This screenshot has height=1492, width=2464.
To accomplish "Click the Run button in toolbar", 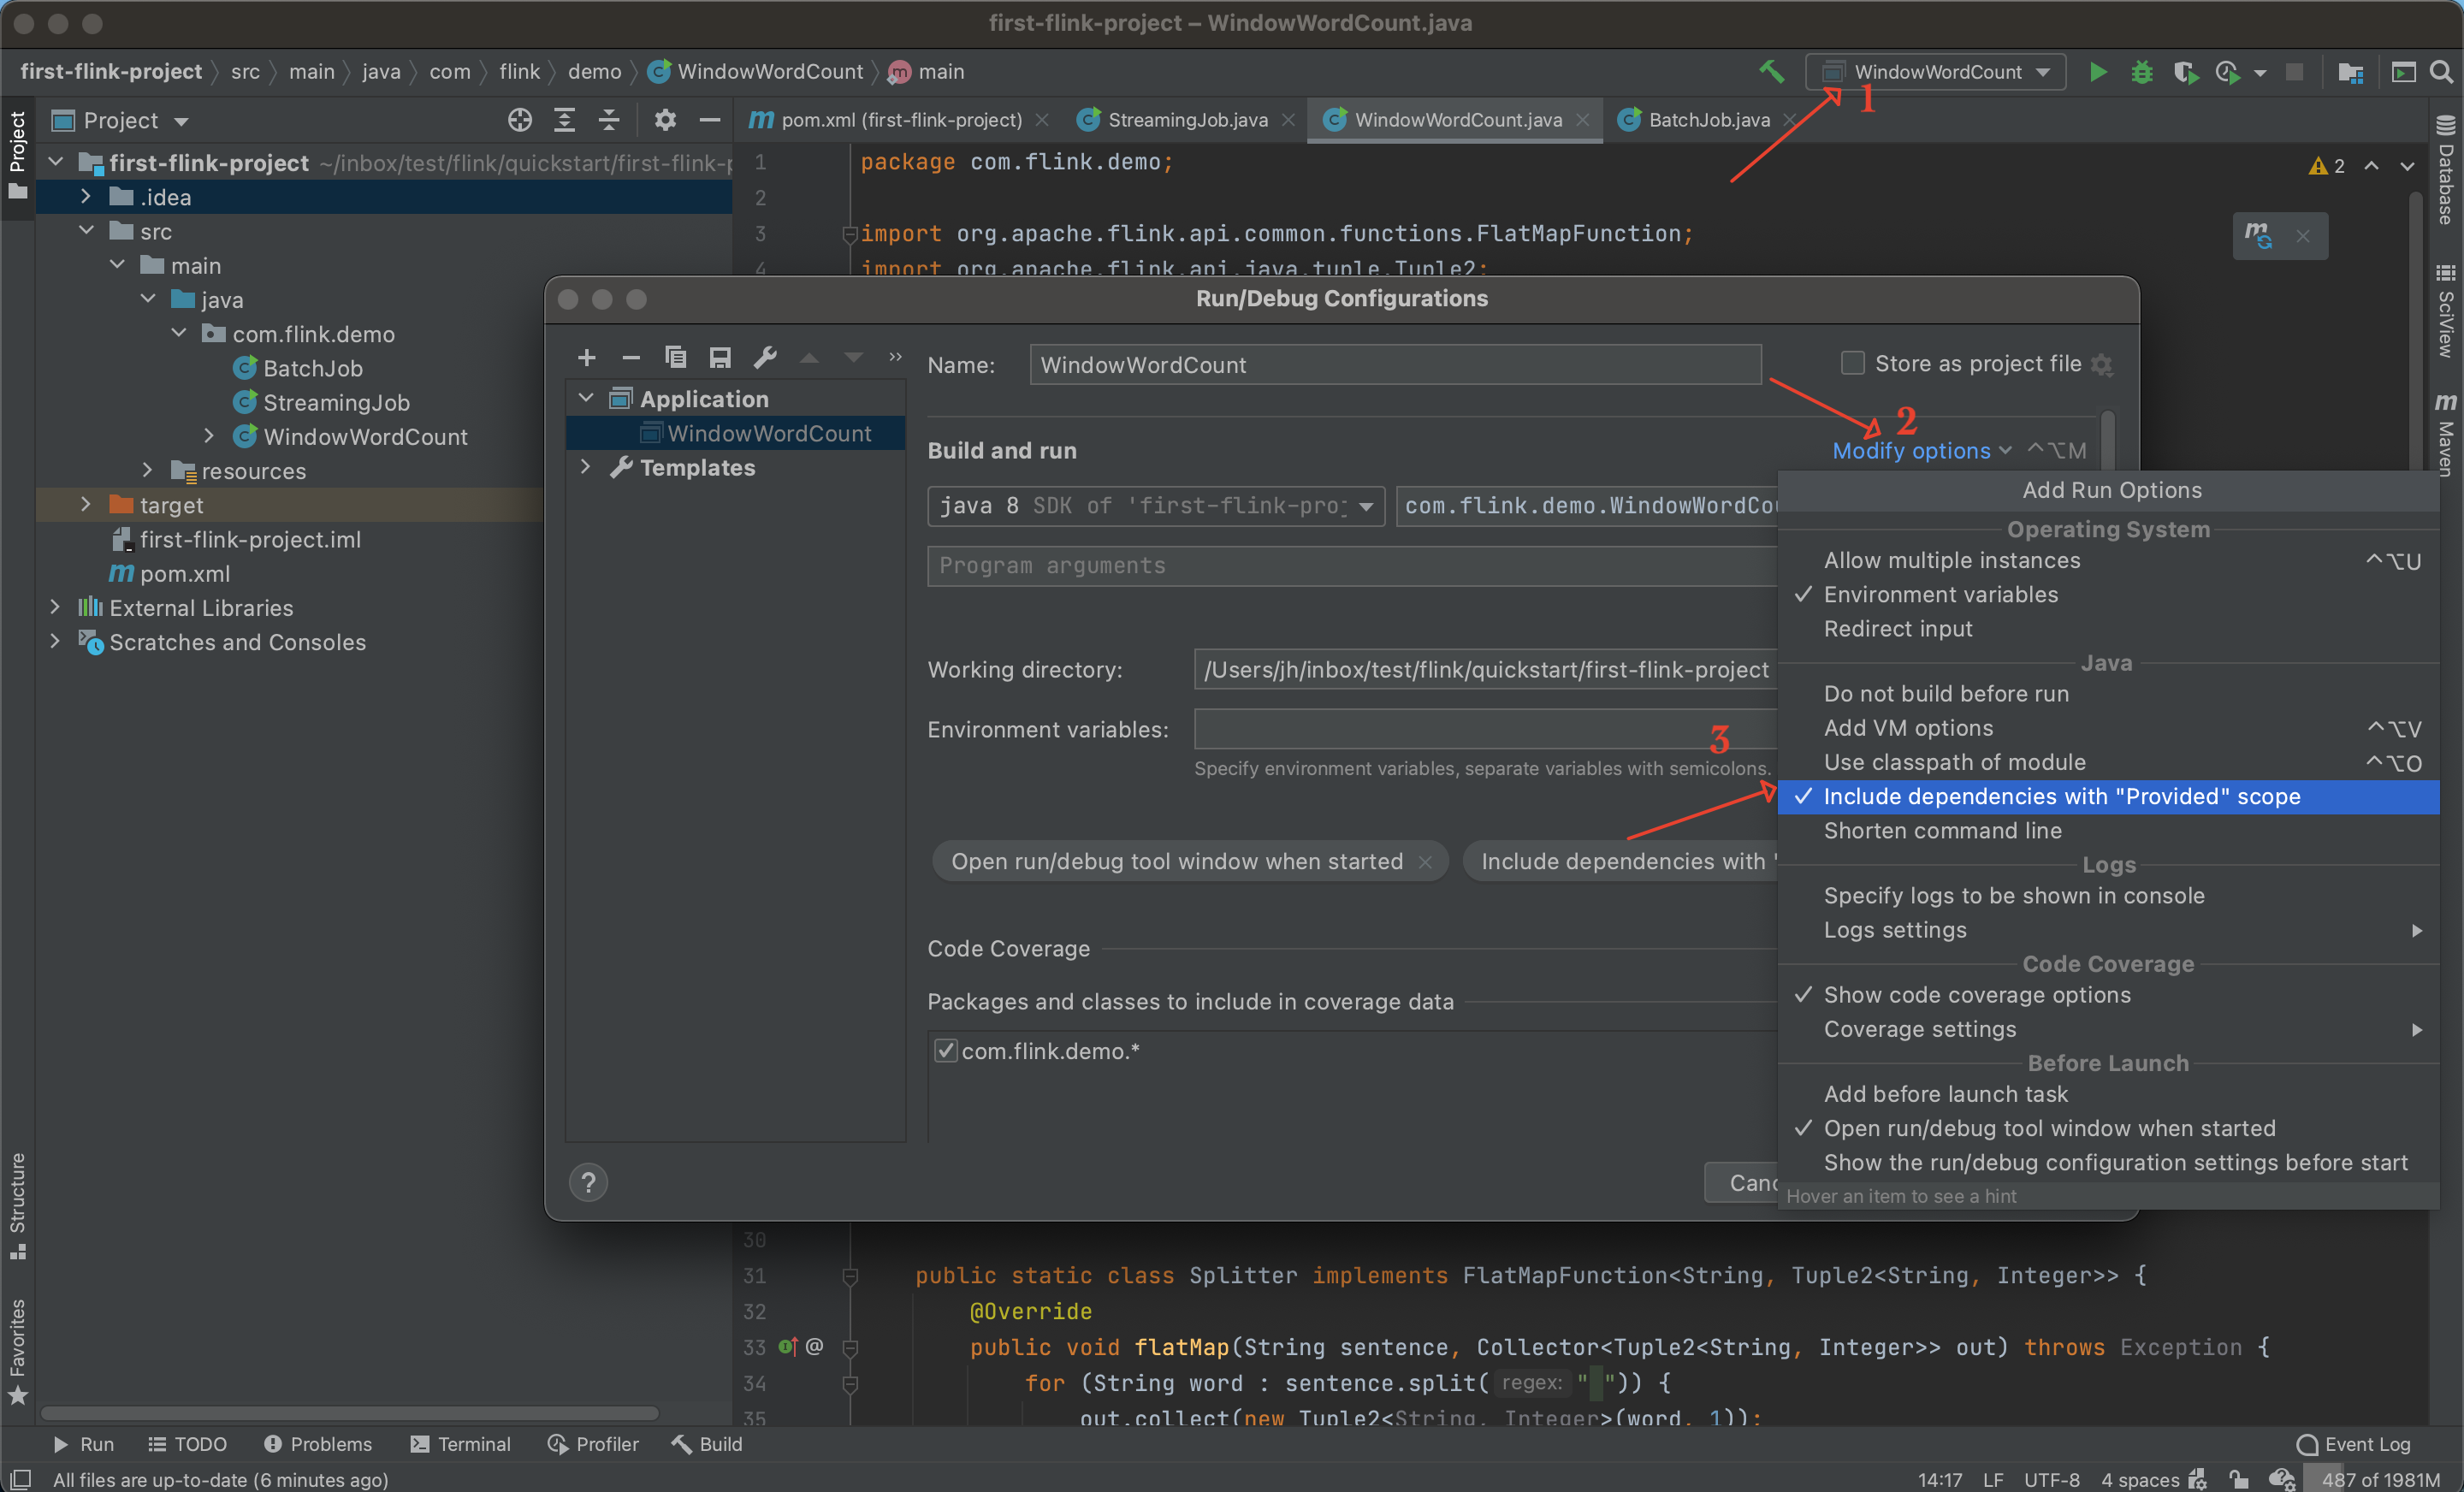I will 2100,72.
